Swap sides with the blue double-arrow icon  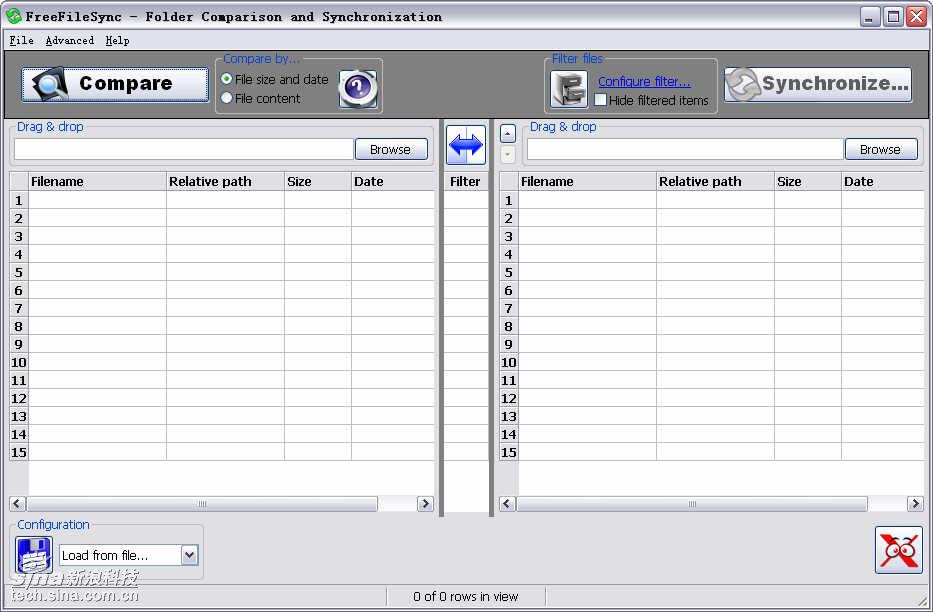tap(466, 145)
